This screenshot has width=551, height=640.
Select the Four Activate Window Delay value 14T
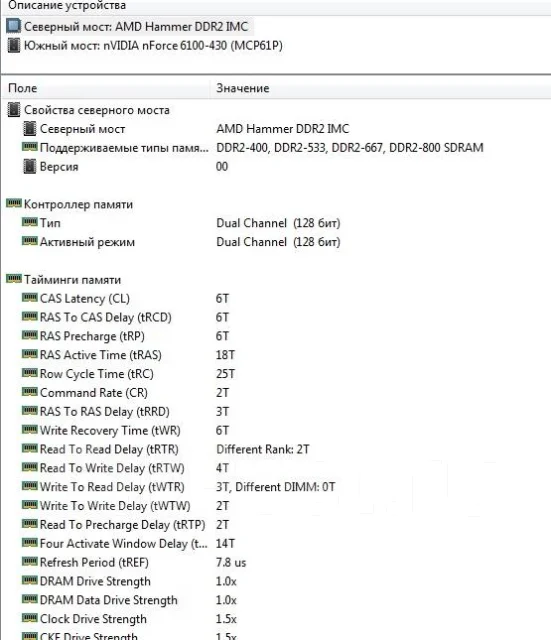click(x=225, y=544)
